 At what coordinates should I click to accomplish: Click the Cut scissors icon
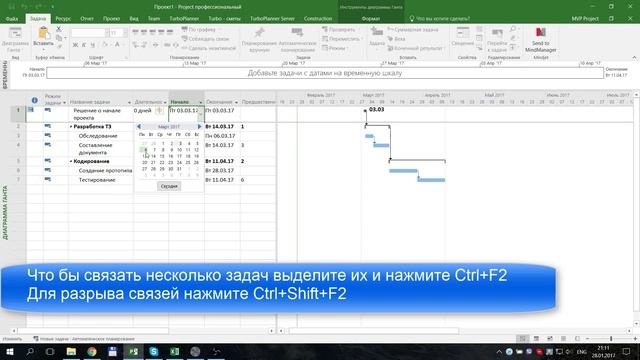[59, 29]
